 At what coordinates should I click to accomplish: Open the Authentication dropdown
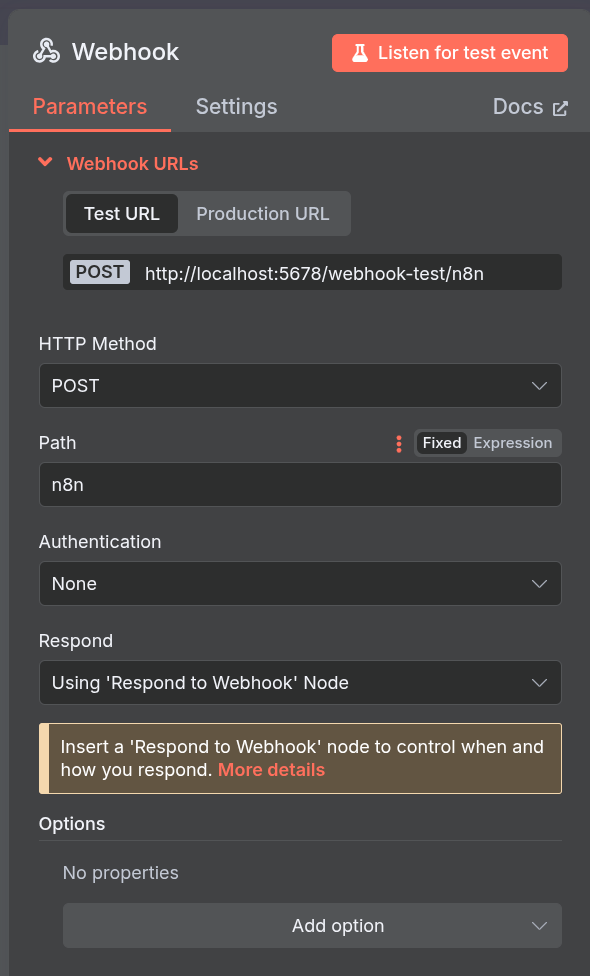pyautogui.click(x=300, y=584)
